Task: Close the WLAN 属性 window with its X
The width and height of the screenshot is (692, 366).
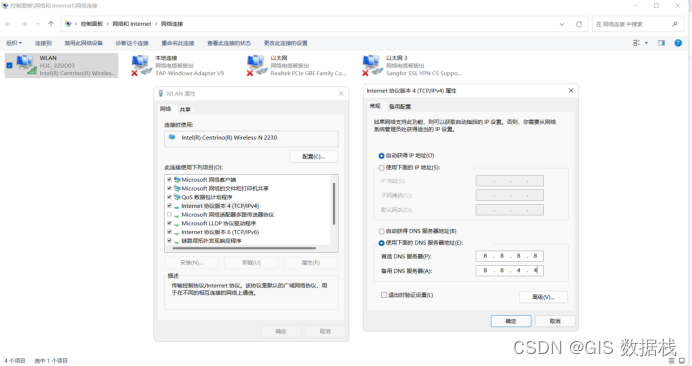Action: pyautogui.click(x=341, y=94)
